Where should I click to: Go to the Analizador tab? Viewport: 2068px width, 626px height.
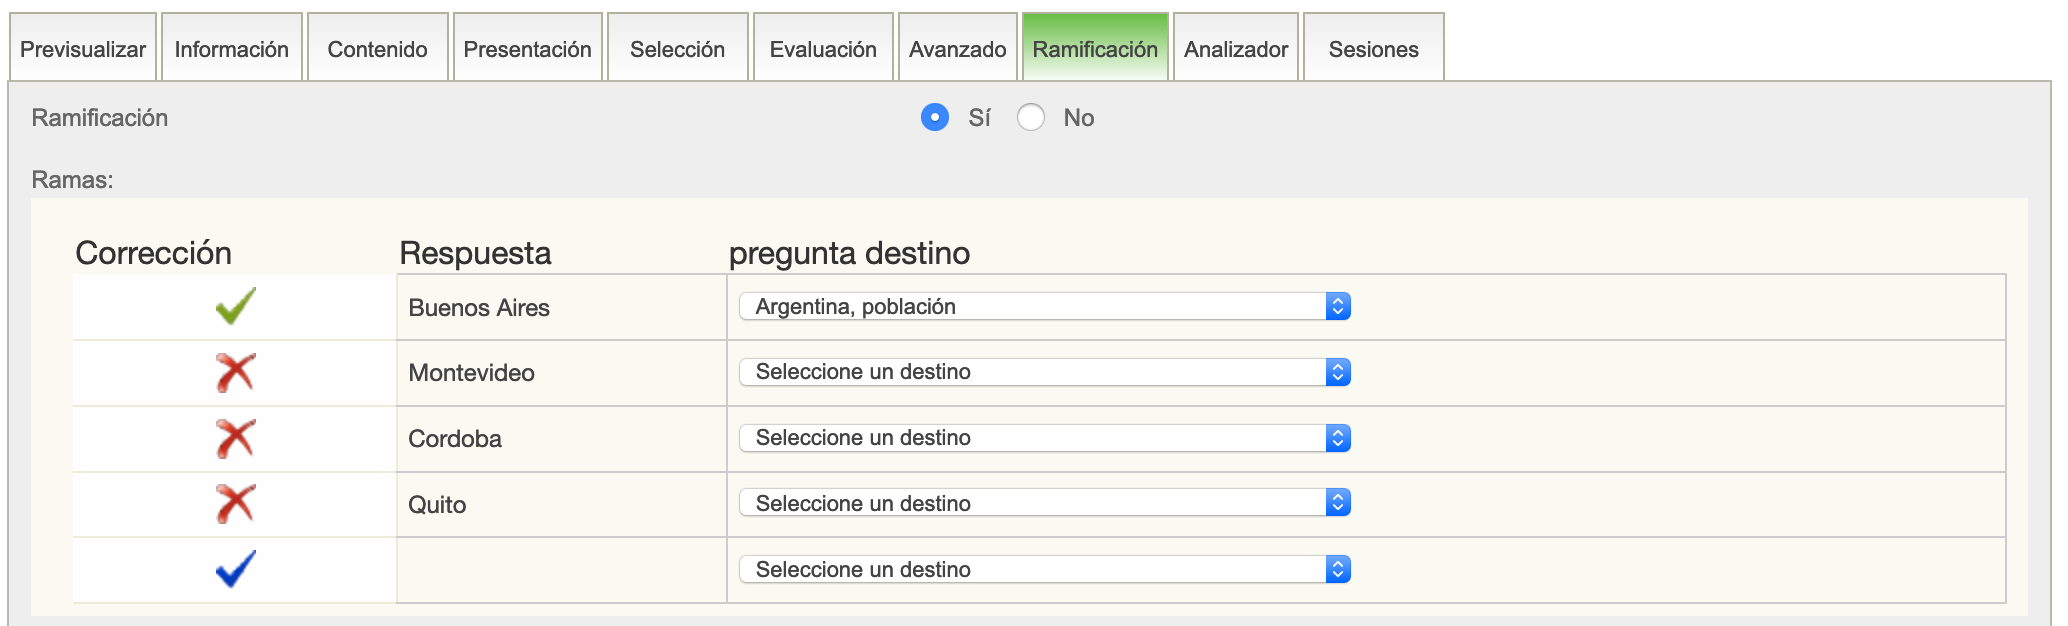(1235, 49)
